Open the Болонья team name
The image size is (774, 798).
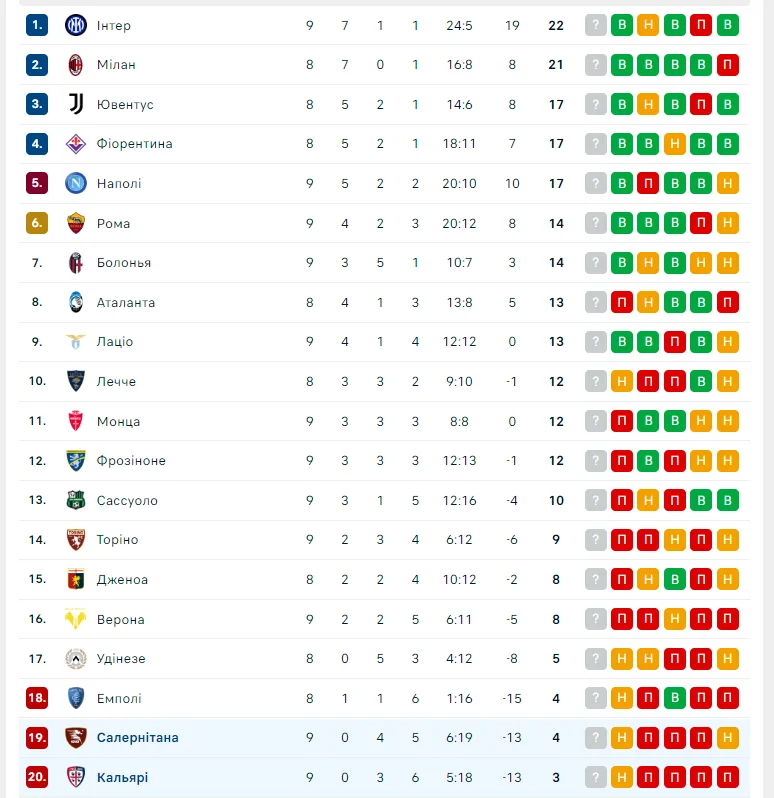[124, 263]
